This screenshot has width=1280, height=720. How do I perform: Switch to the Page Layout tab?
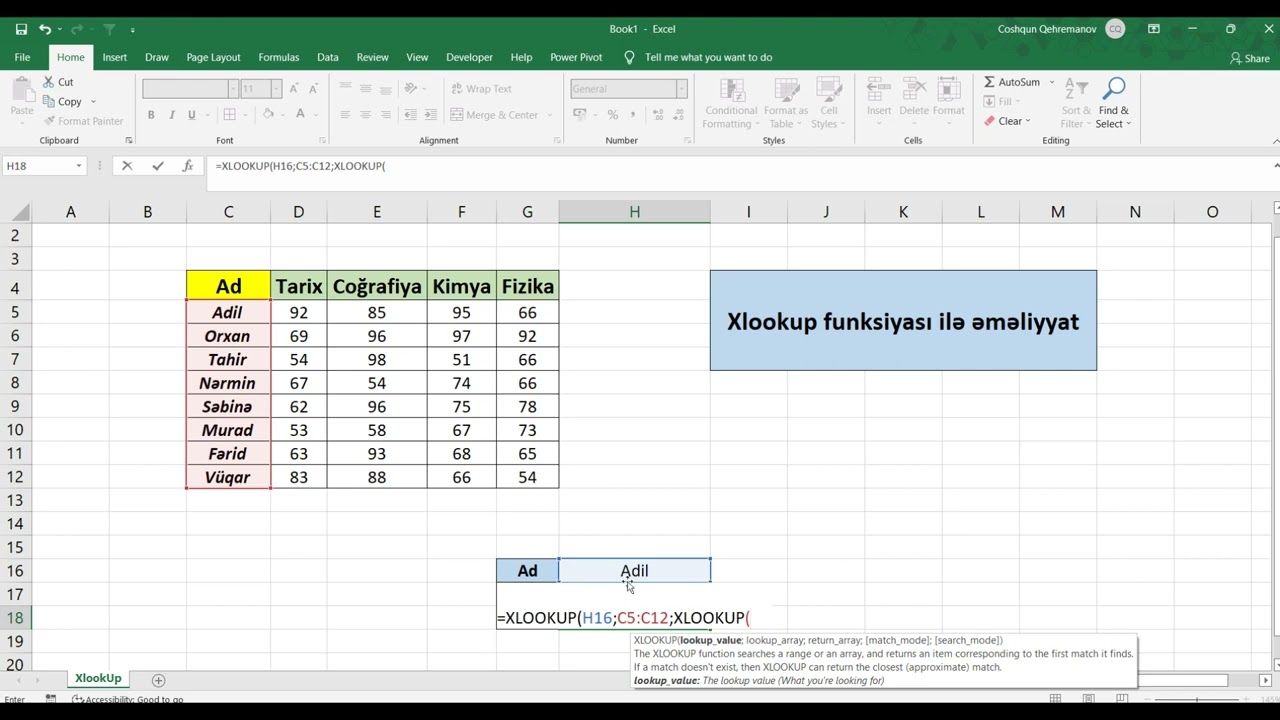point(213,57)
